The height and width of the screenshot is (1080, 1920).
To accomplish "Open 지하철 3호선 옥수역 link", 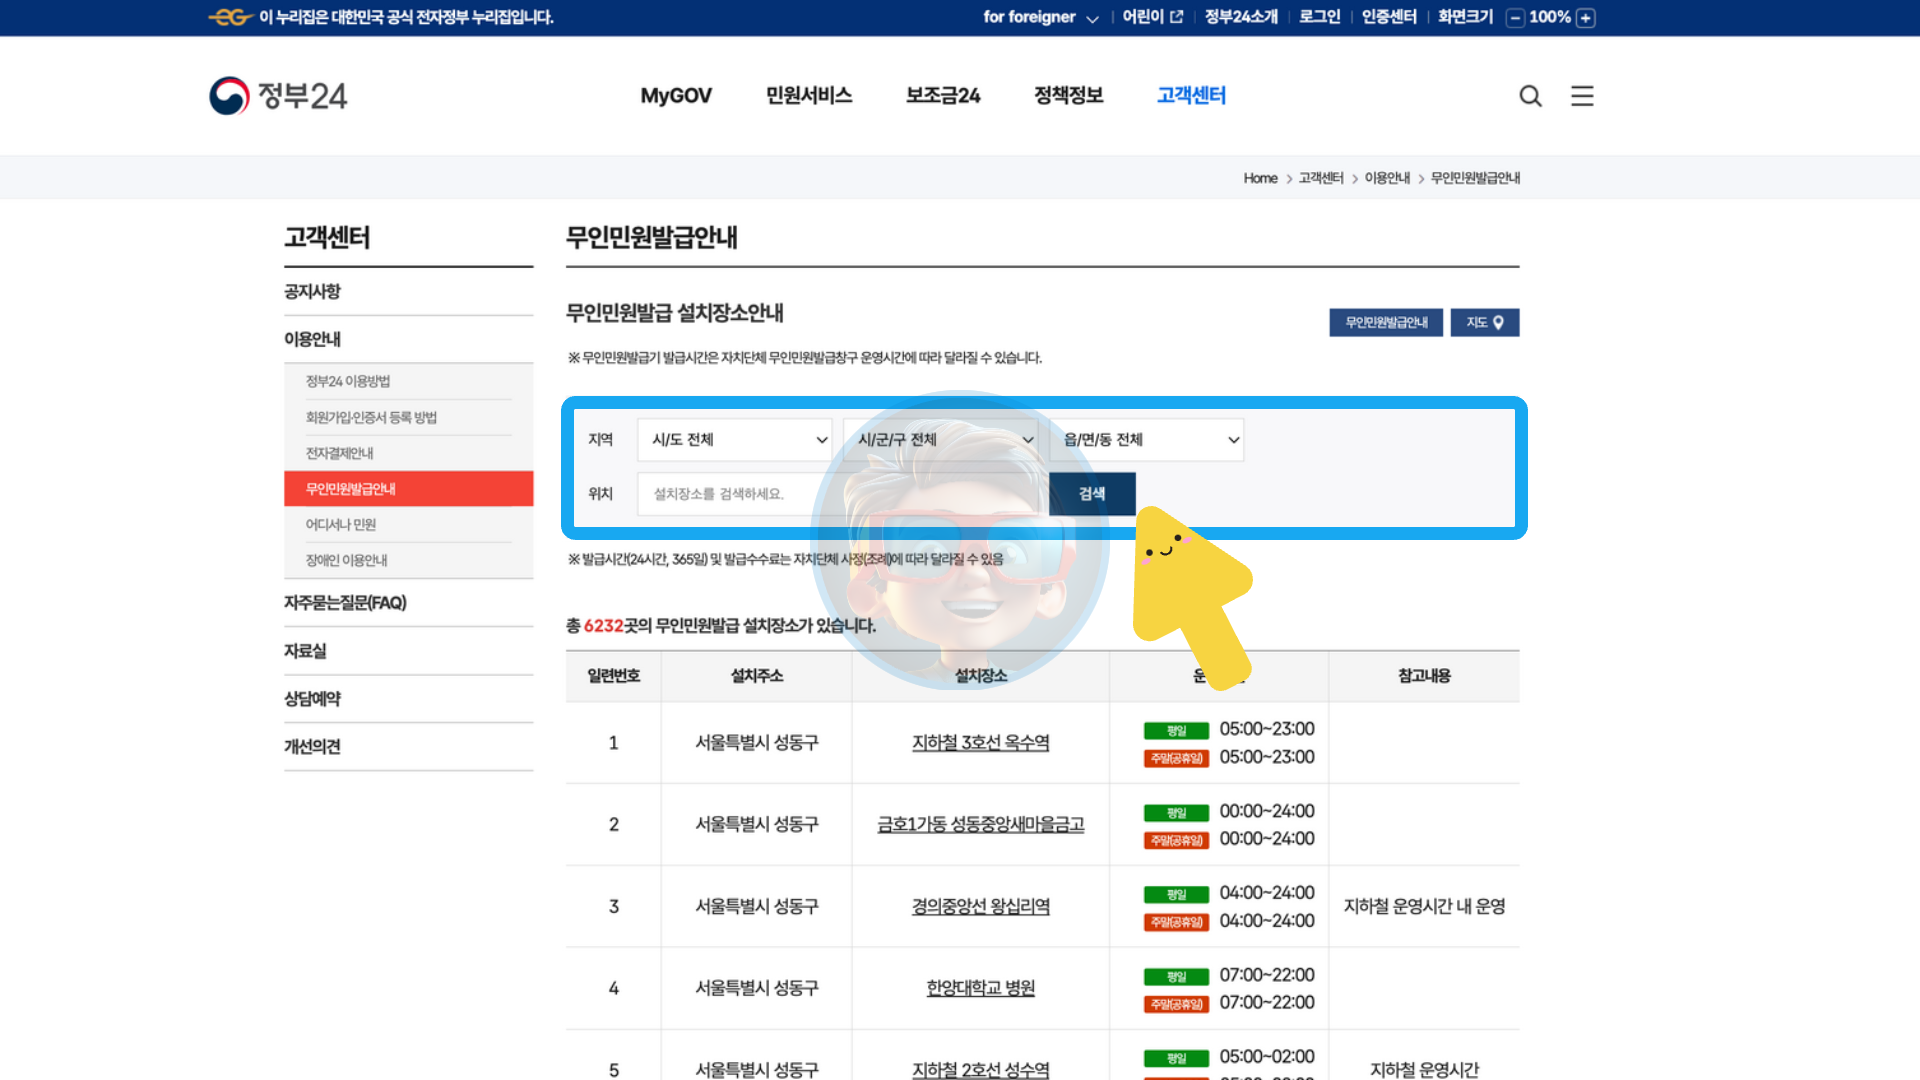I will [x=980, y=743].
